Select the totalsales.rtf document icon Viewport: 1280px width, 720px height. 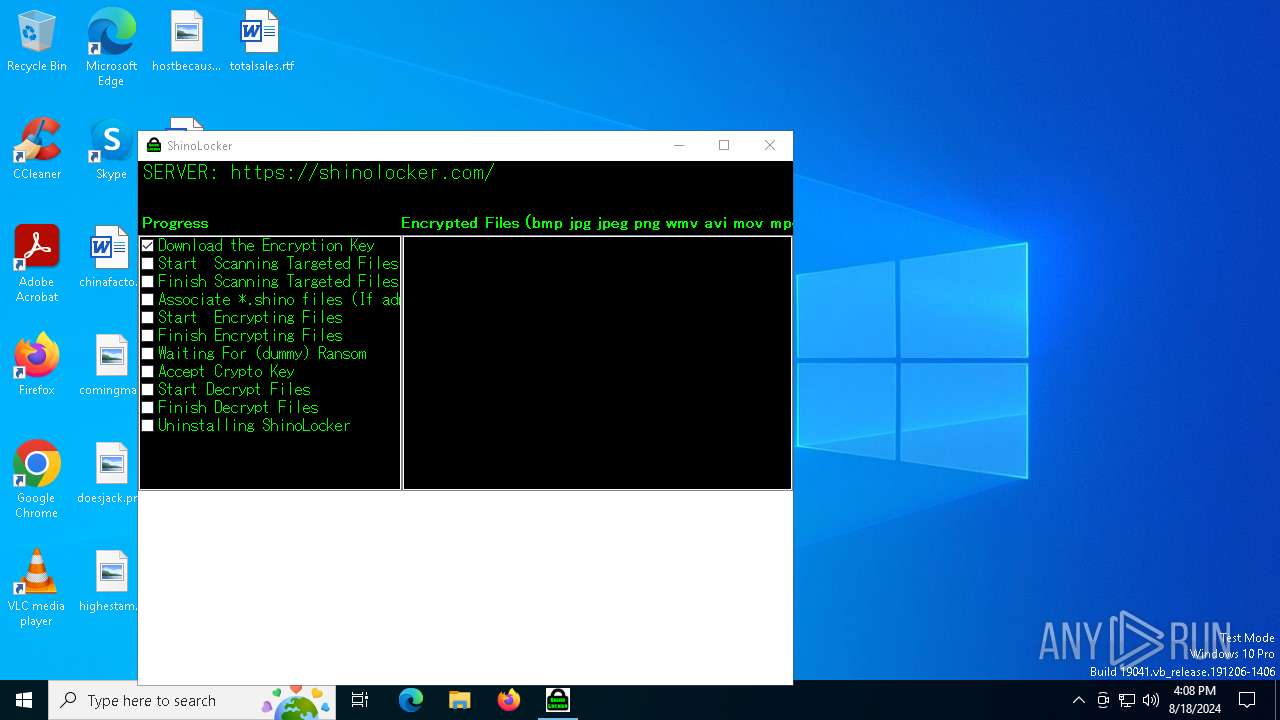pos(261,42)
